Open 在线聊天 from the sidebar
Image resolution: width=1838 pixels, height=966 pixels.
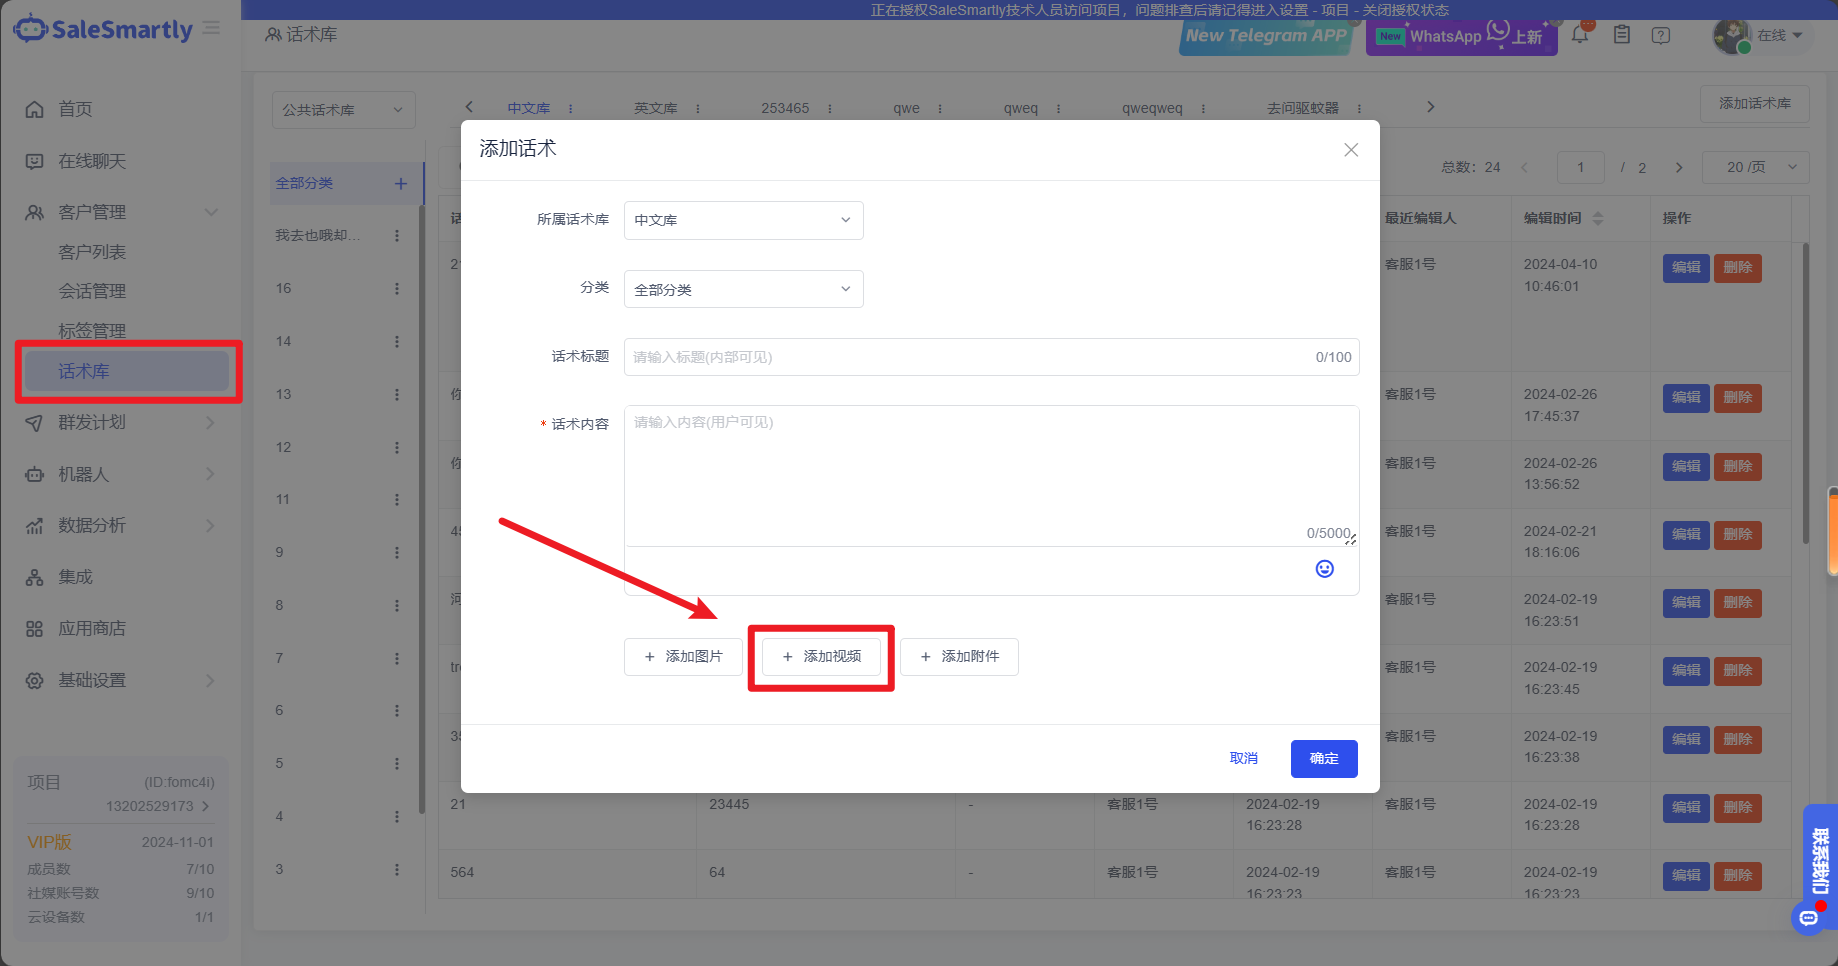pyautogui.click(x=92, y=161)
